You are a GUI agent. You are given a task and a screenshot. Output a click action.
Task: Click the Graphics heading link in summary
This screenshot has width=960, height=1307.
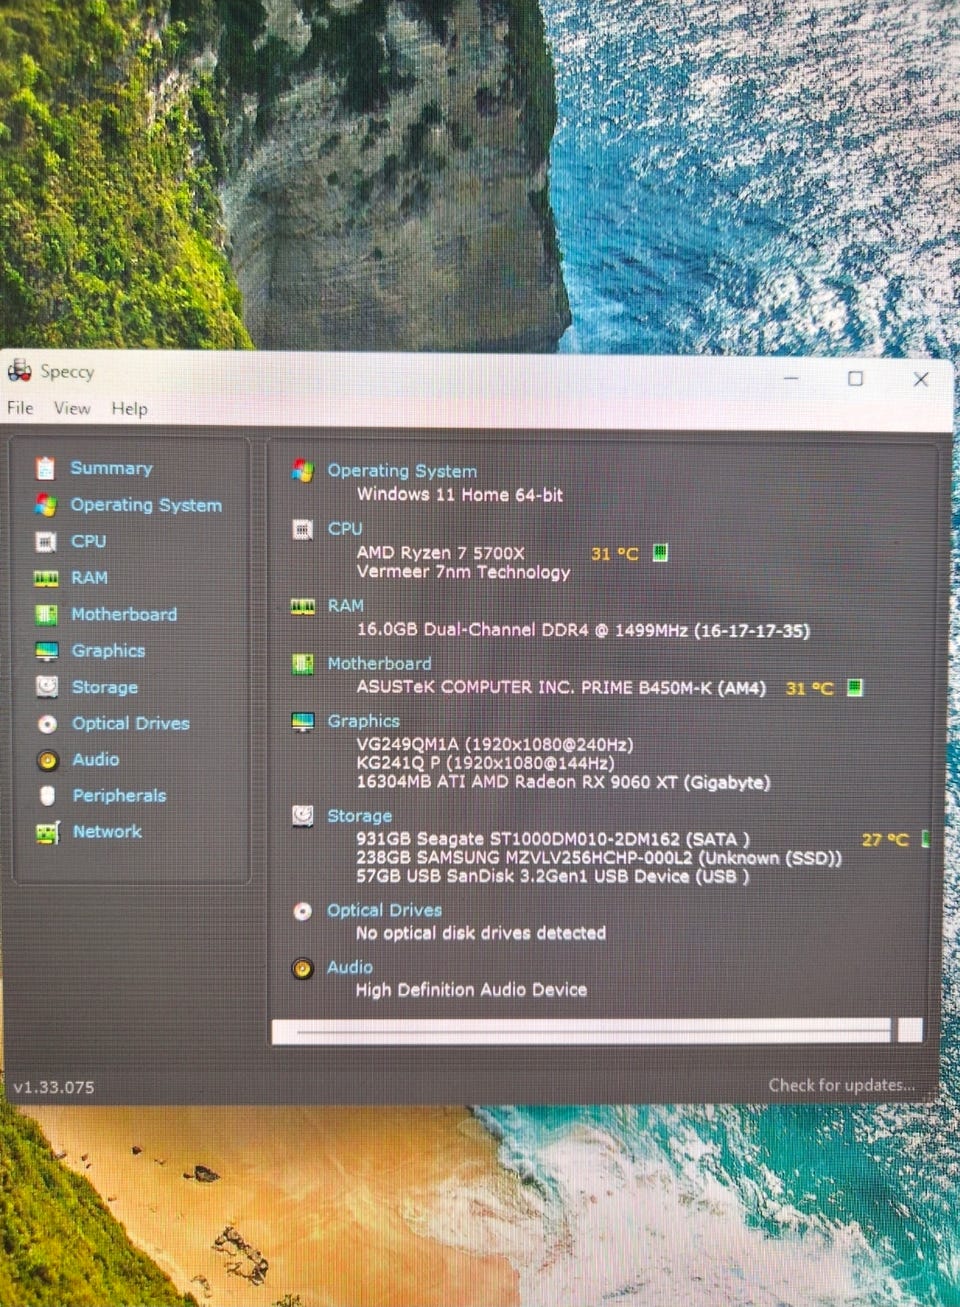click(363, 721)
